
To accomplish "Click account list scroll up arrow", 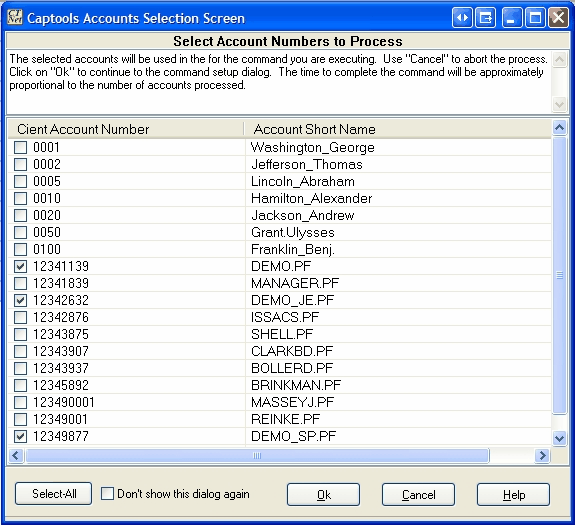I will coord(559,128).
